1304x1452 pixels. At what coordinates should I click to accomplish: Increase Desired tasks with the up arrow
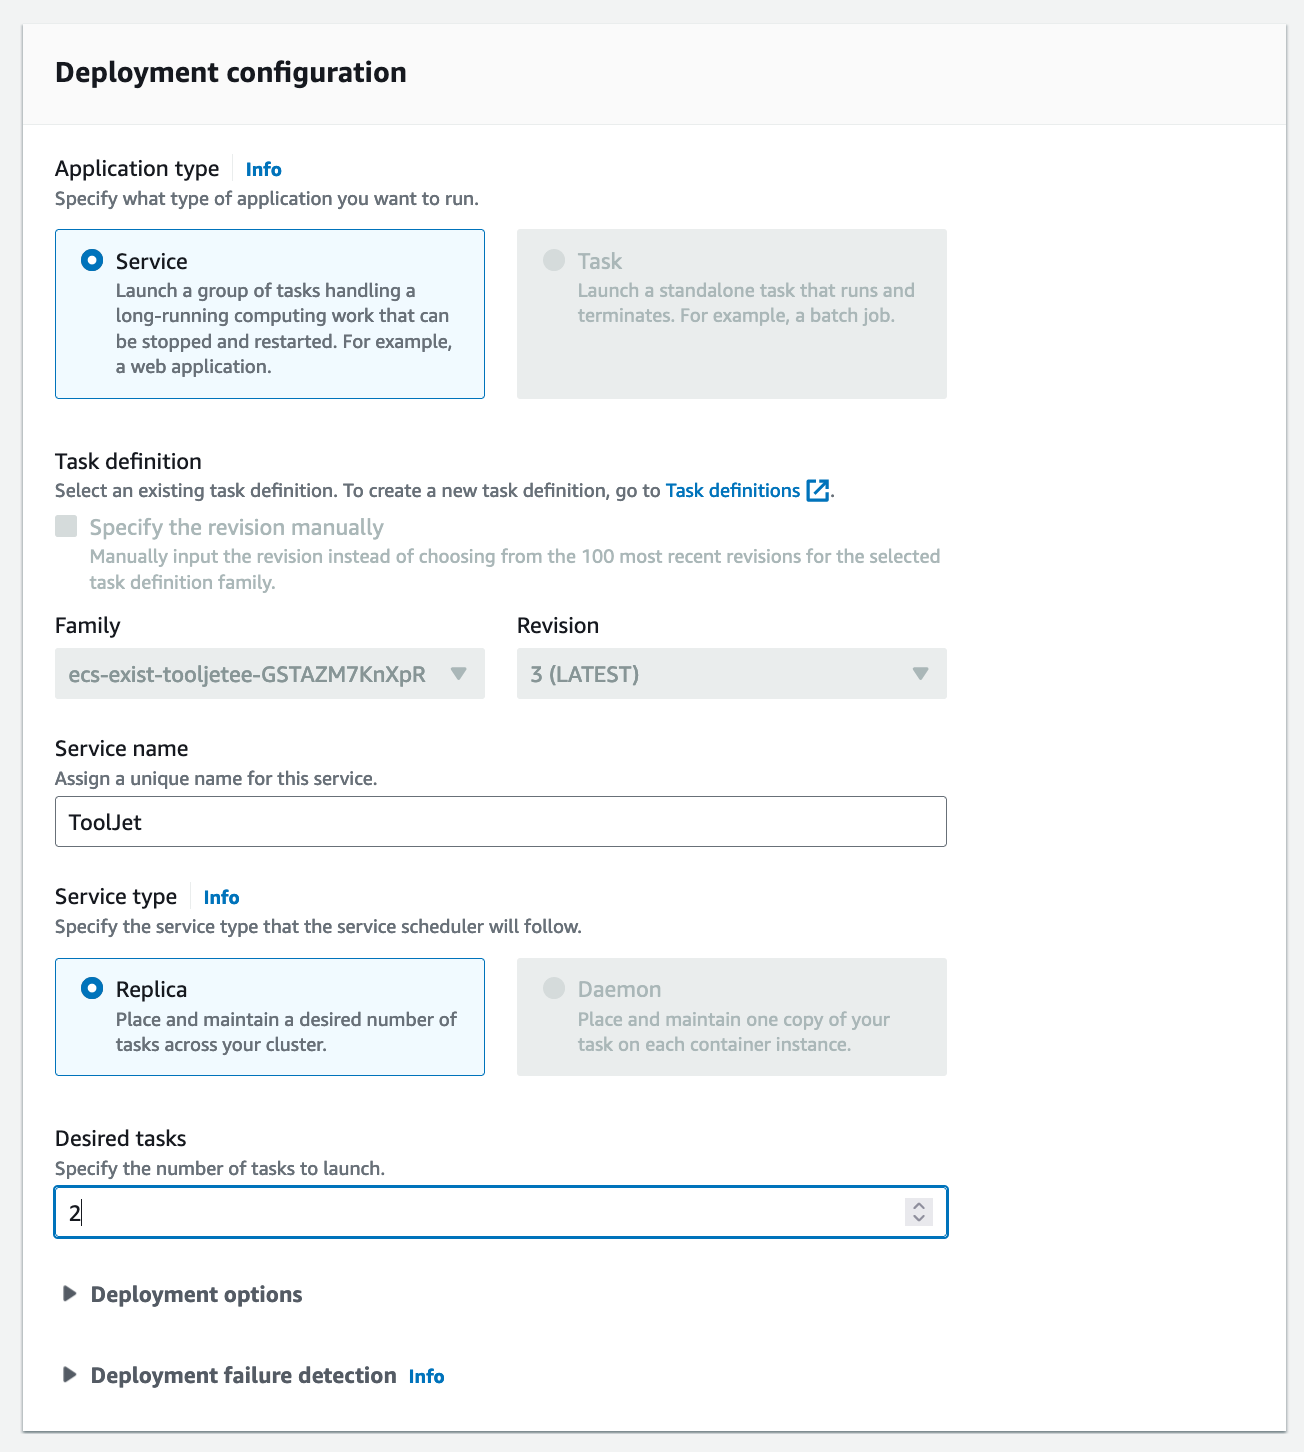(x=919, y=1206)
